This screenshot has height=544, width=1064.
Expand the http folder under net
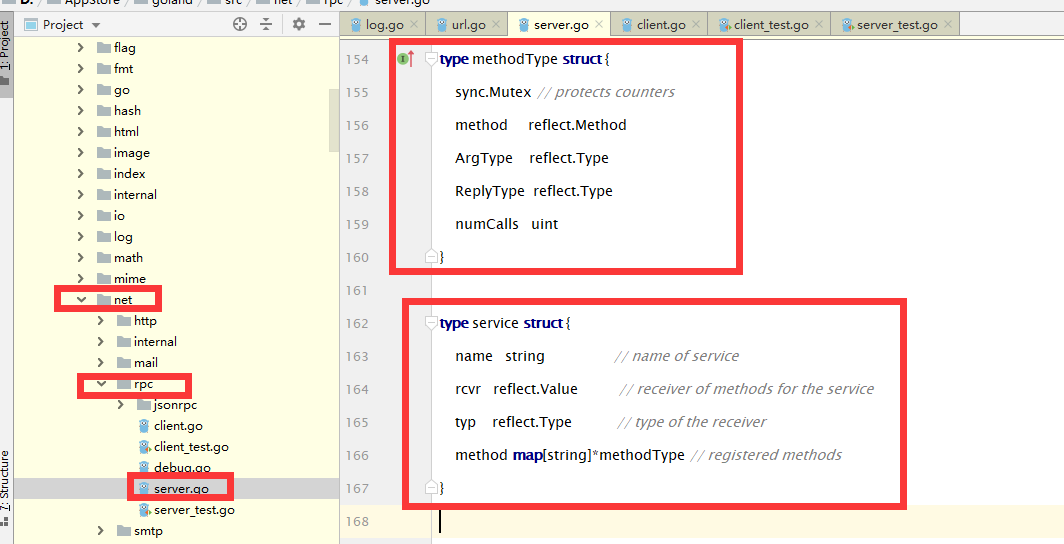(x=101, y=321)
